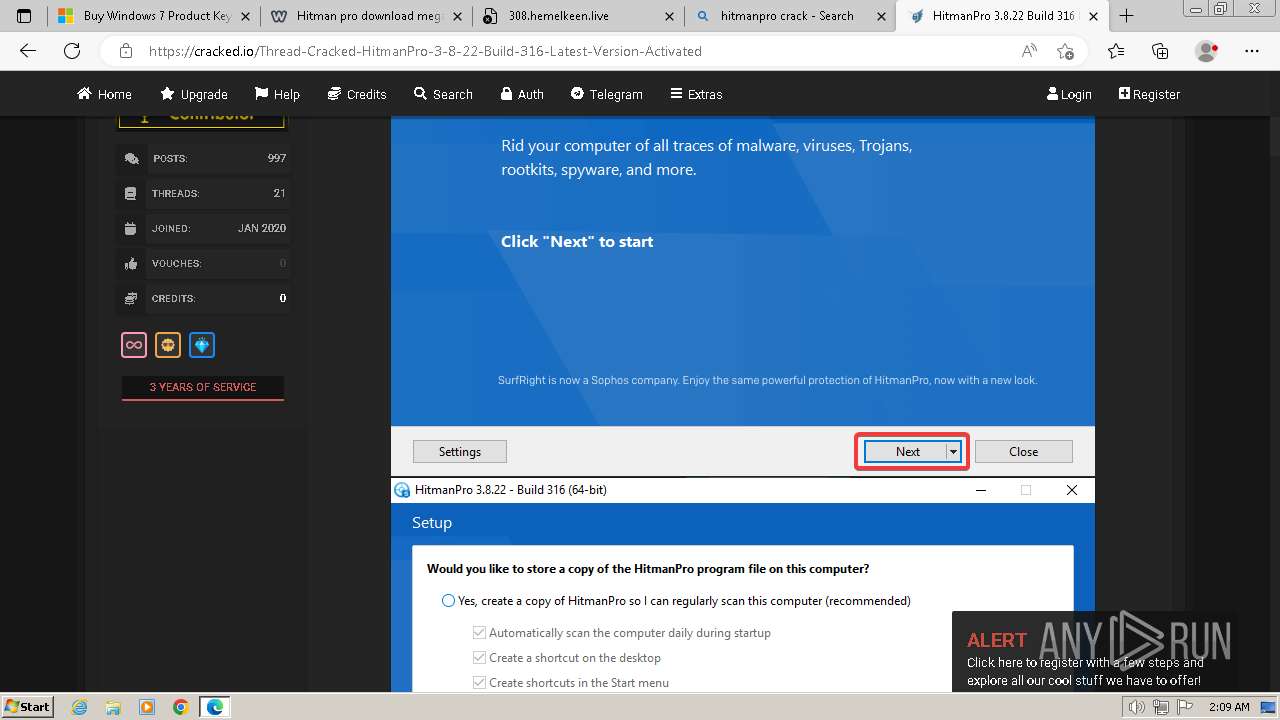Click the orange user badge icon
This screenshot has height=720, width=1280.
point(168,345)
